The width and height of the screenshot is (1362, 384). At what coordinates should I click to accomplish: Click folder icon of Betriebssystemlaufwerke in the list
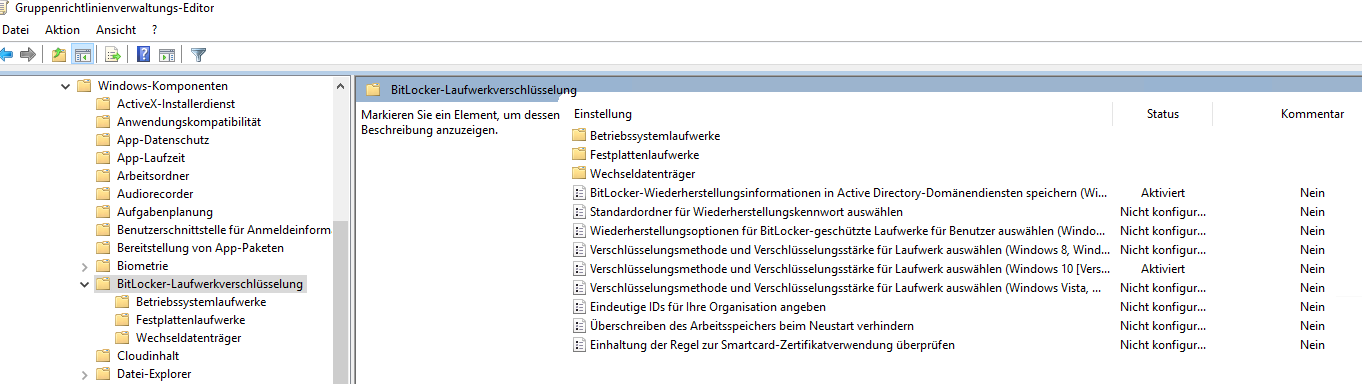(578, 135)
